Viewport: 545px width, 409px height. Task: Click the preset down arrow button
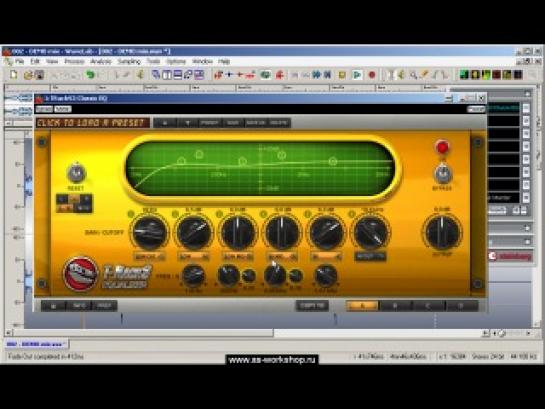188,123
